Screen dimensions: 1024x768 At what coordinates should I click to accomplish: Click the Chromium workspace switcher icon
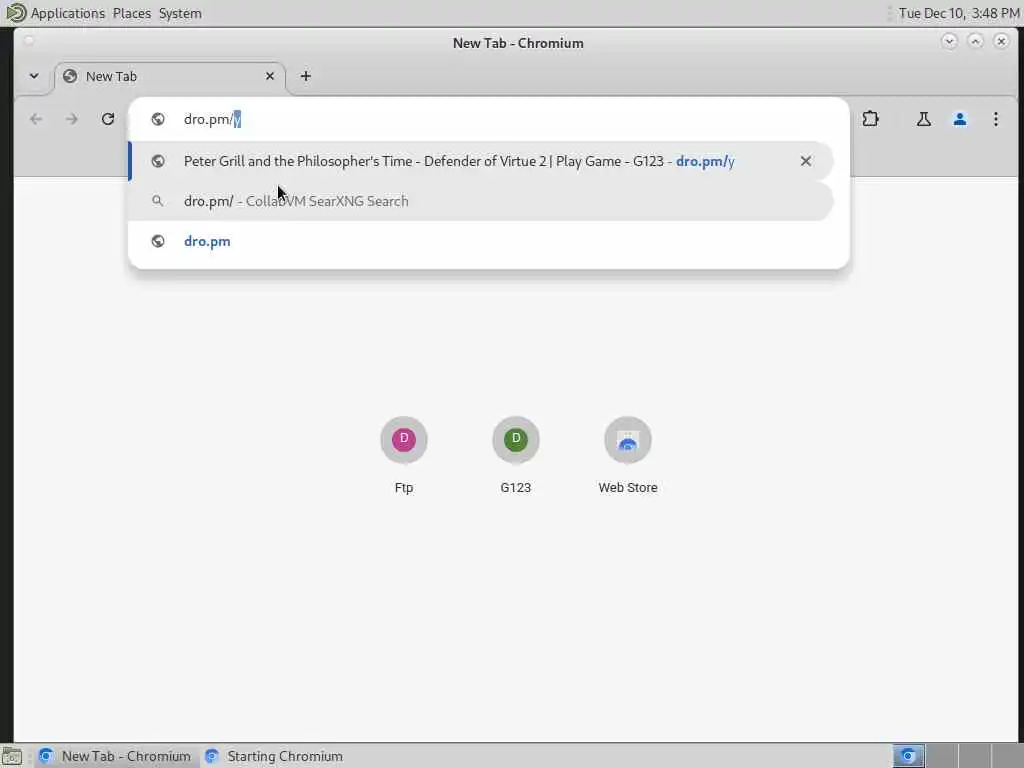coord(908,756)
